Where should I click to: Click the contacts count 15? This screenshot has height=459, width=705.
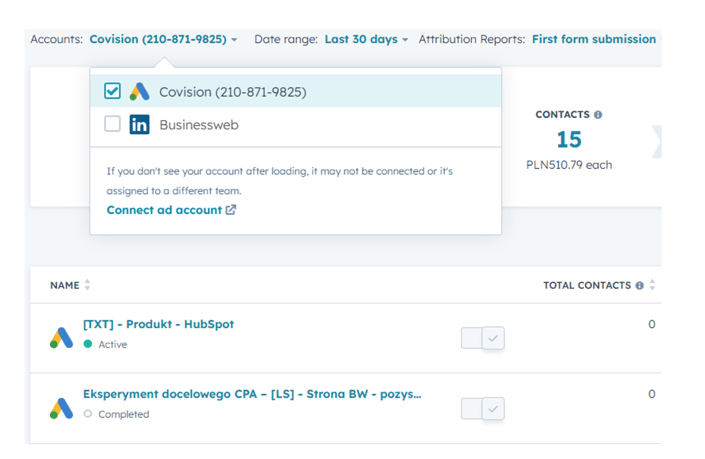(x=569, y=139)
